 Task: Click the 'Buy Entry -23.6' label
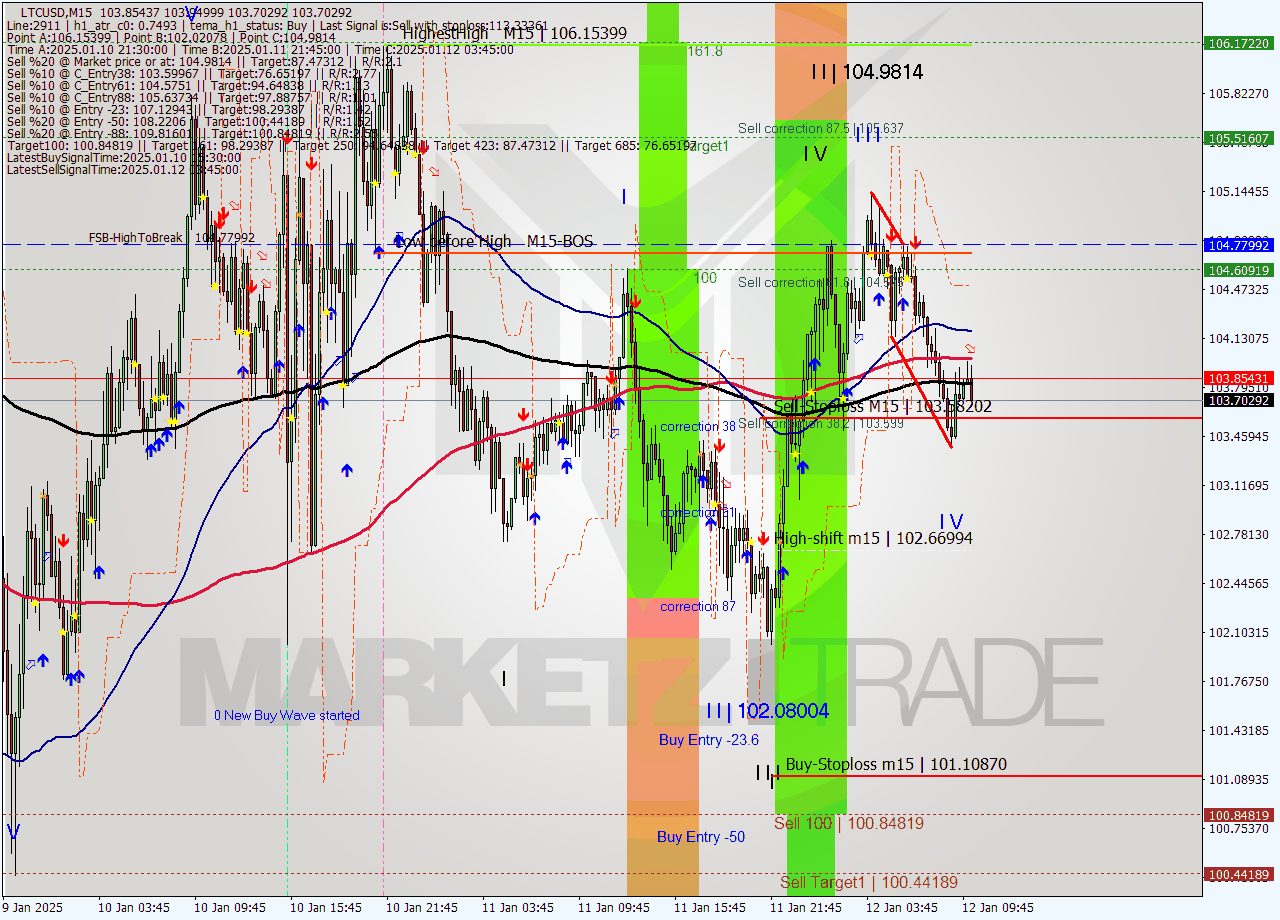point(709,740)
